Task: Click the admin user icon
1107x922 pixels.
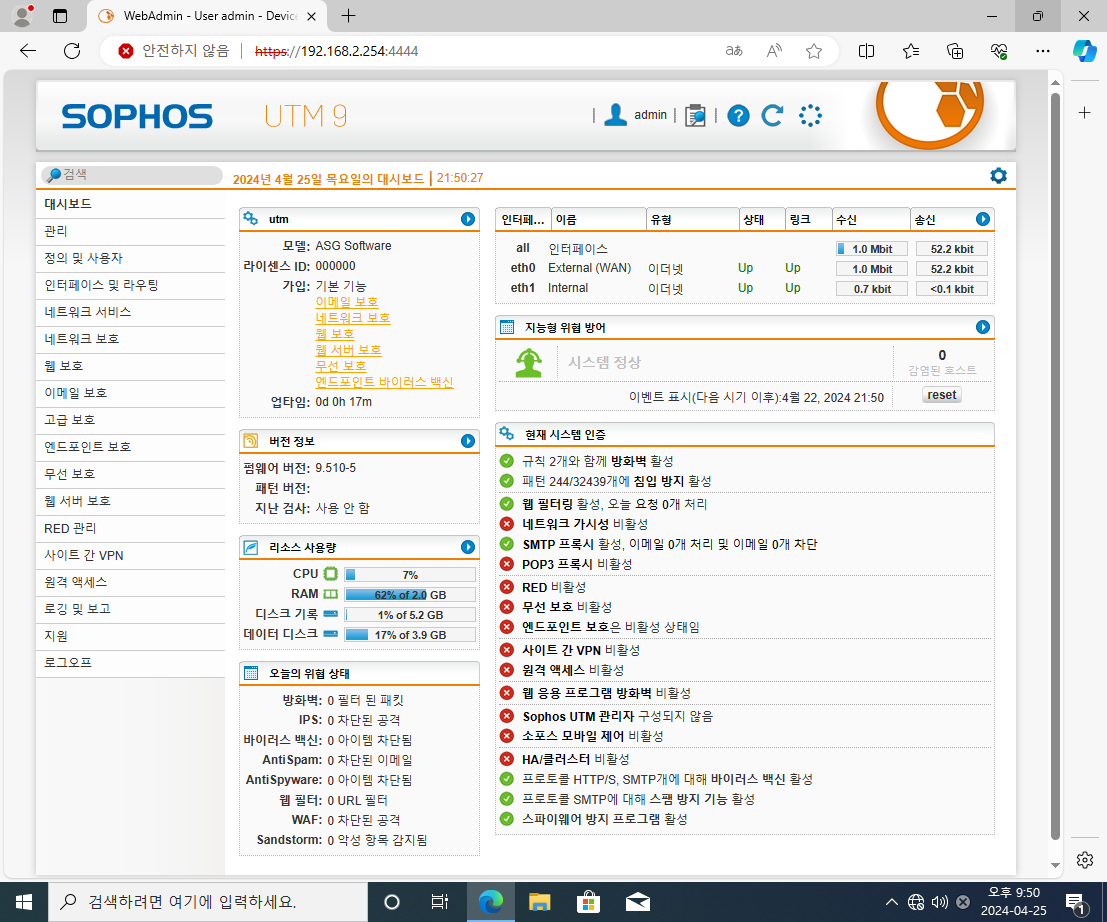Action: click(615, 114)
